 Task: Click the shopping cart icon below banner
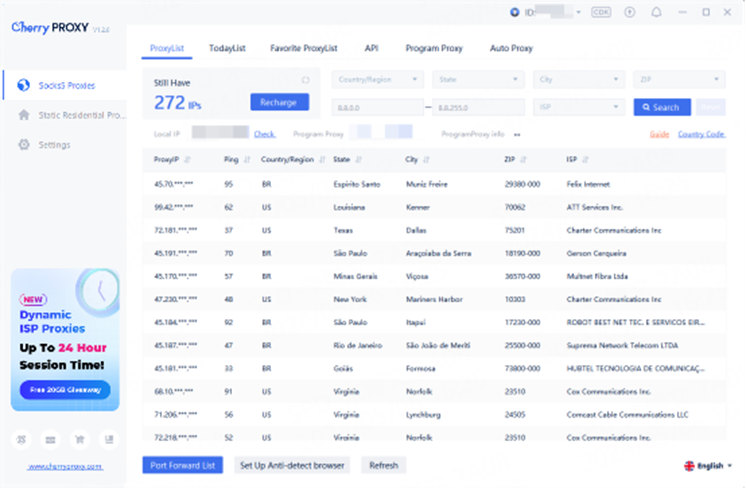pos(80,439)
